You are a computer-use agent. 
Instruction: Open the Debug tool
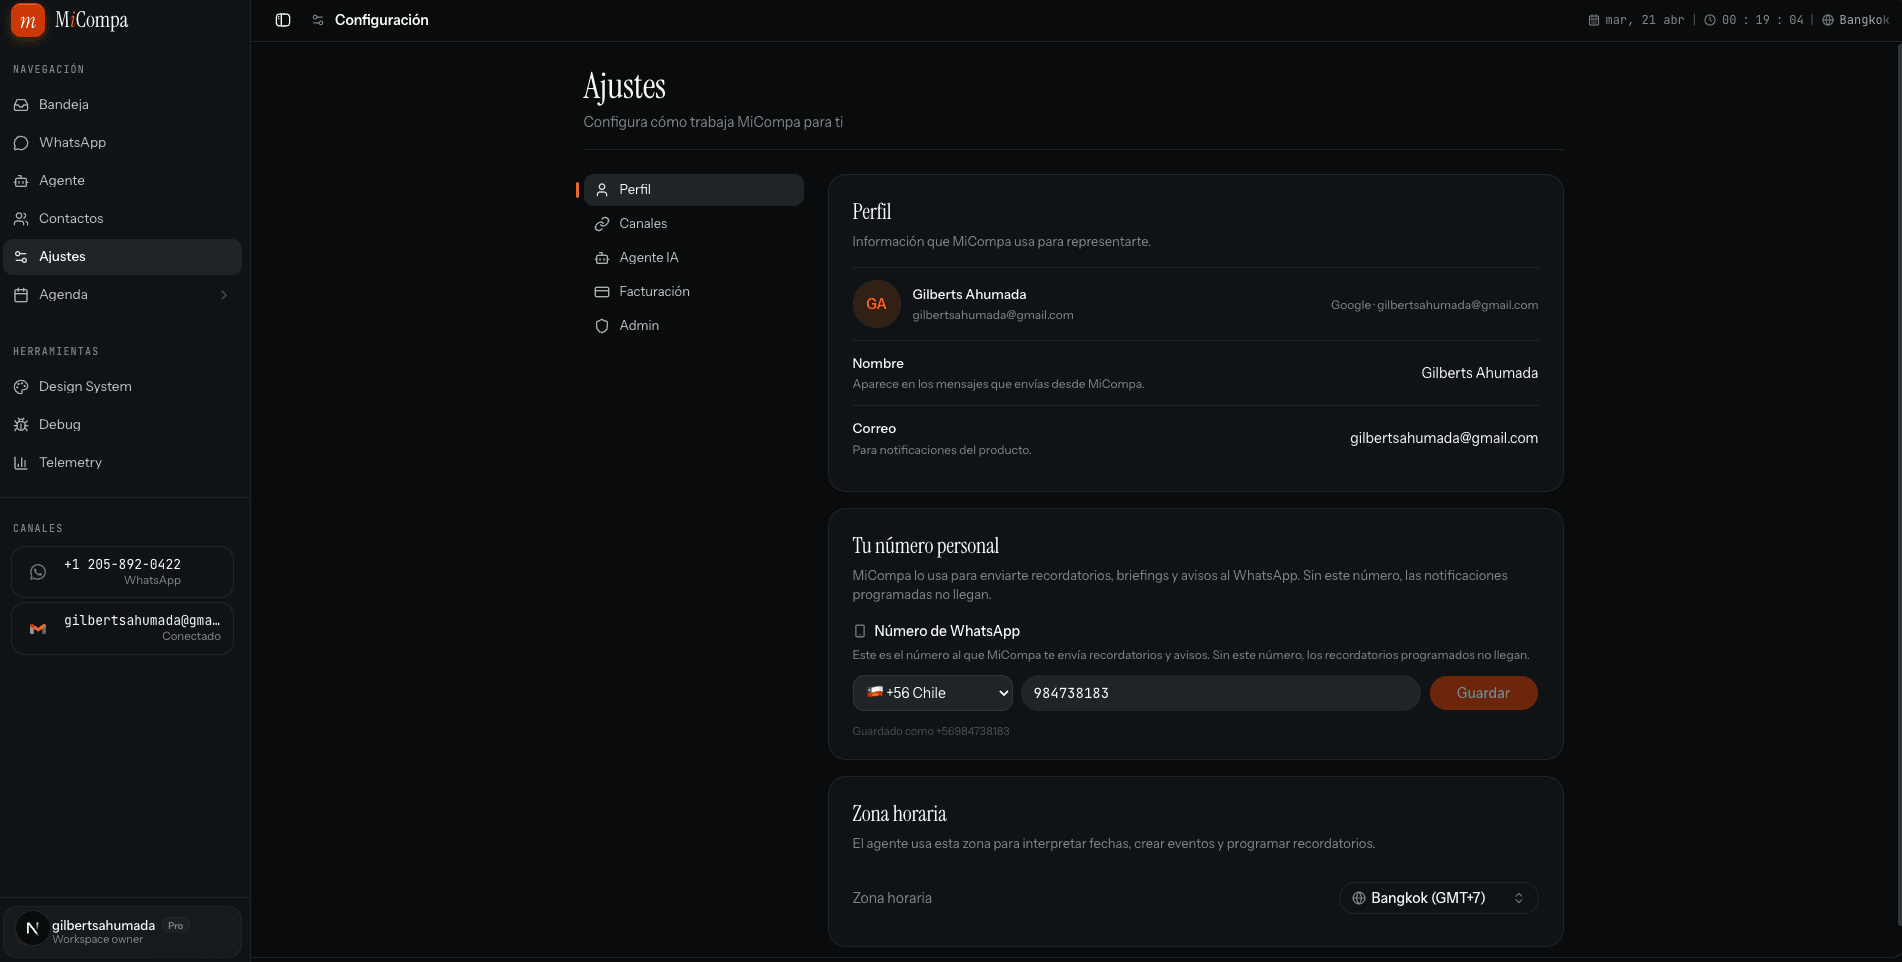click(x=122, y=425)
